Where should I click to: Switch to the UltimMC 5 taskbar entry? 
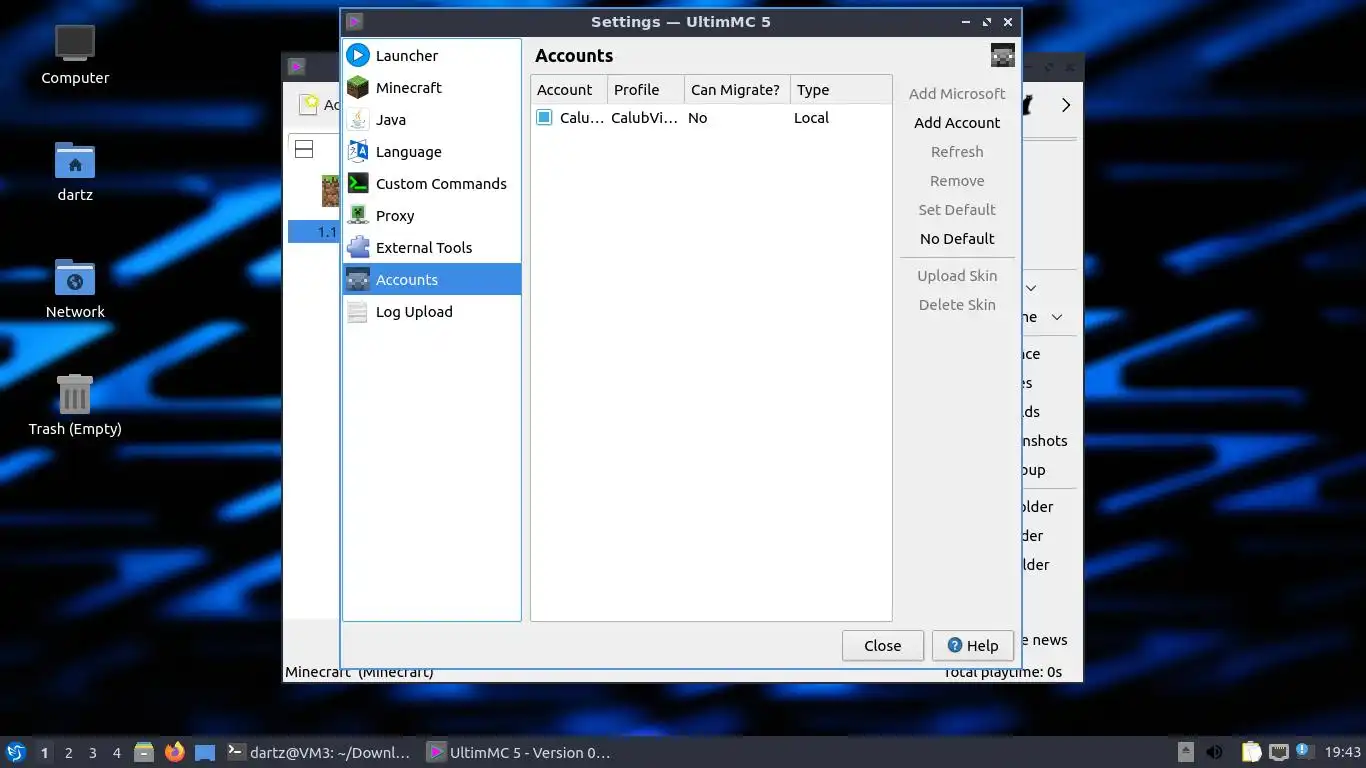(519, 753)
